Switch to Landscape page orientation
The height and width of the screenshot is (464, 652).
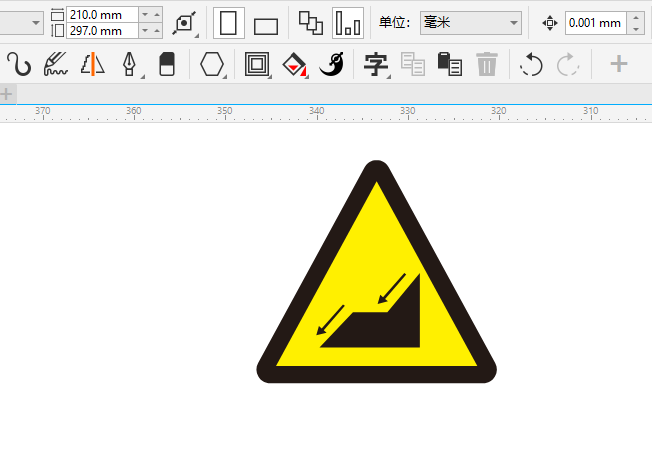[x=266, y=27]
